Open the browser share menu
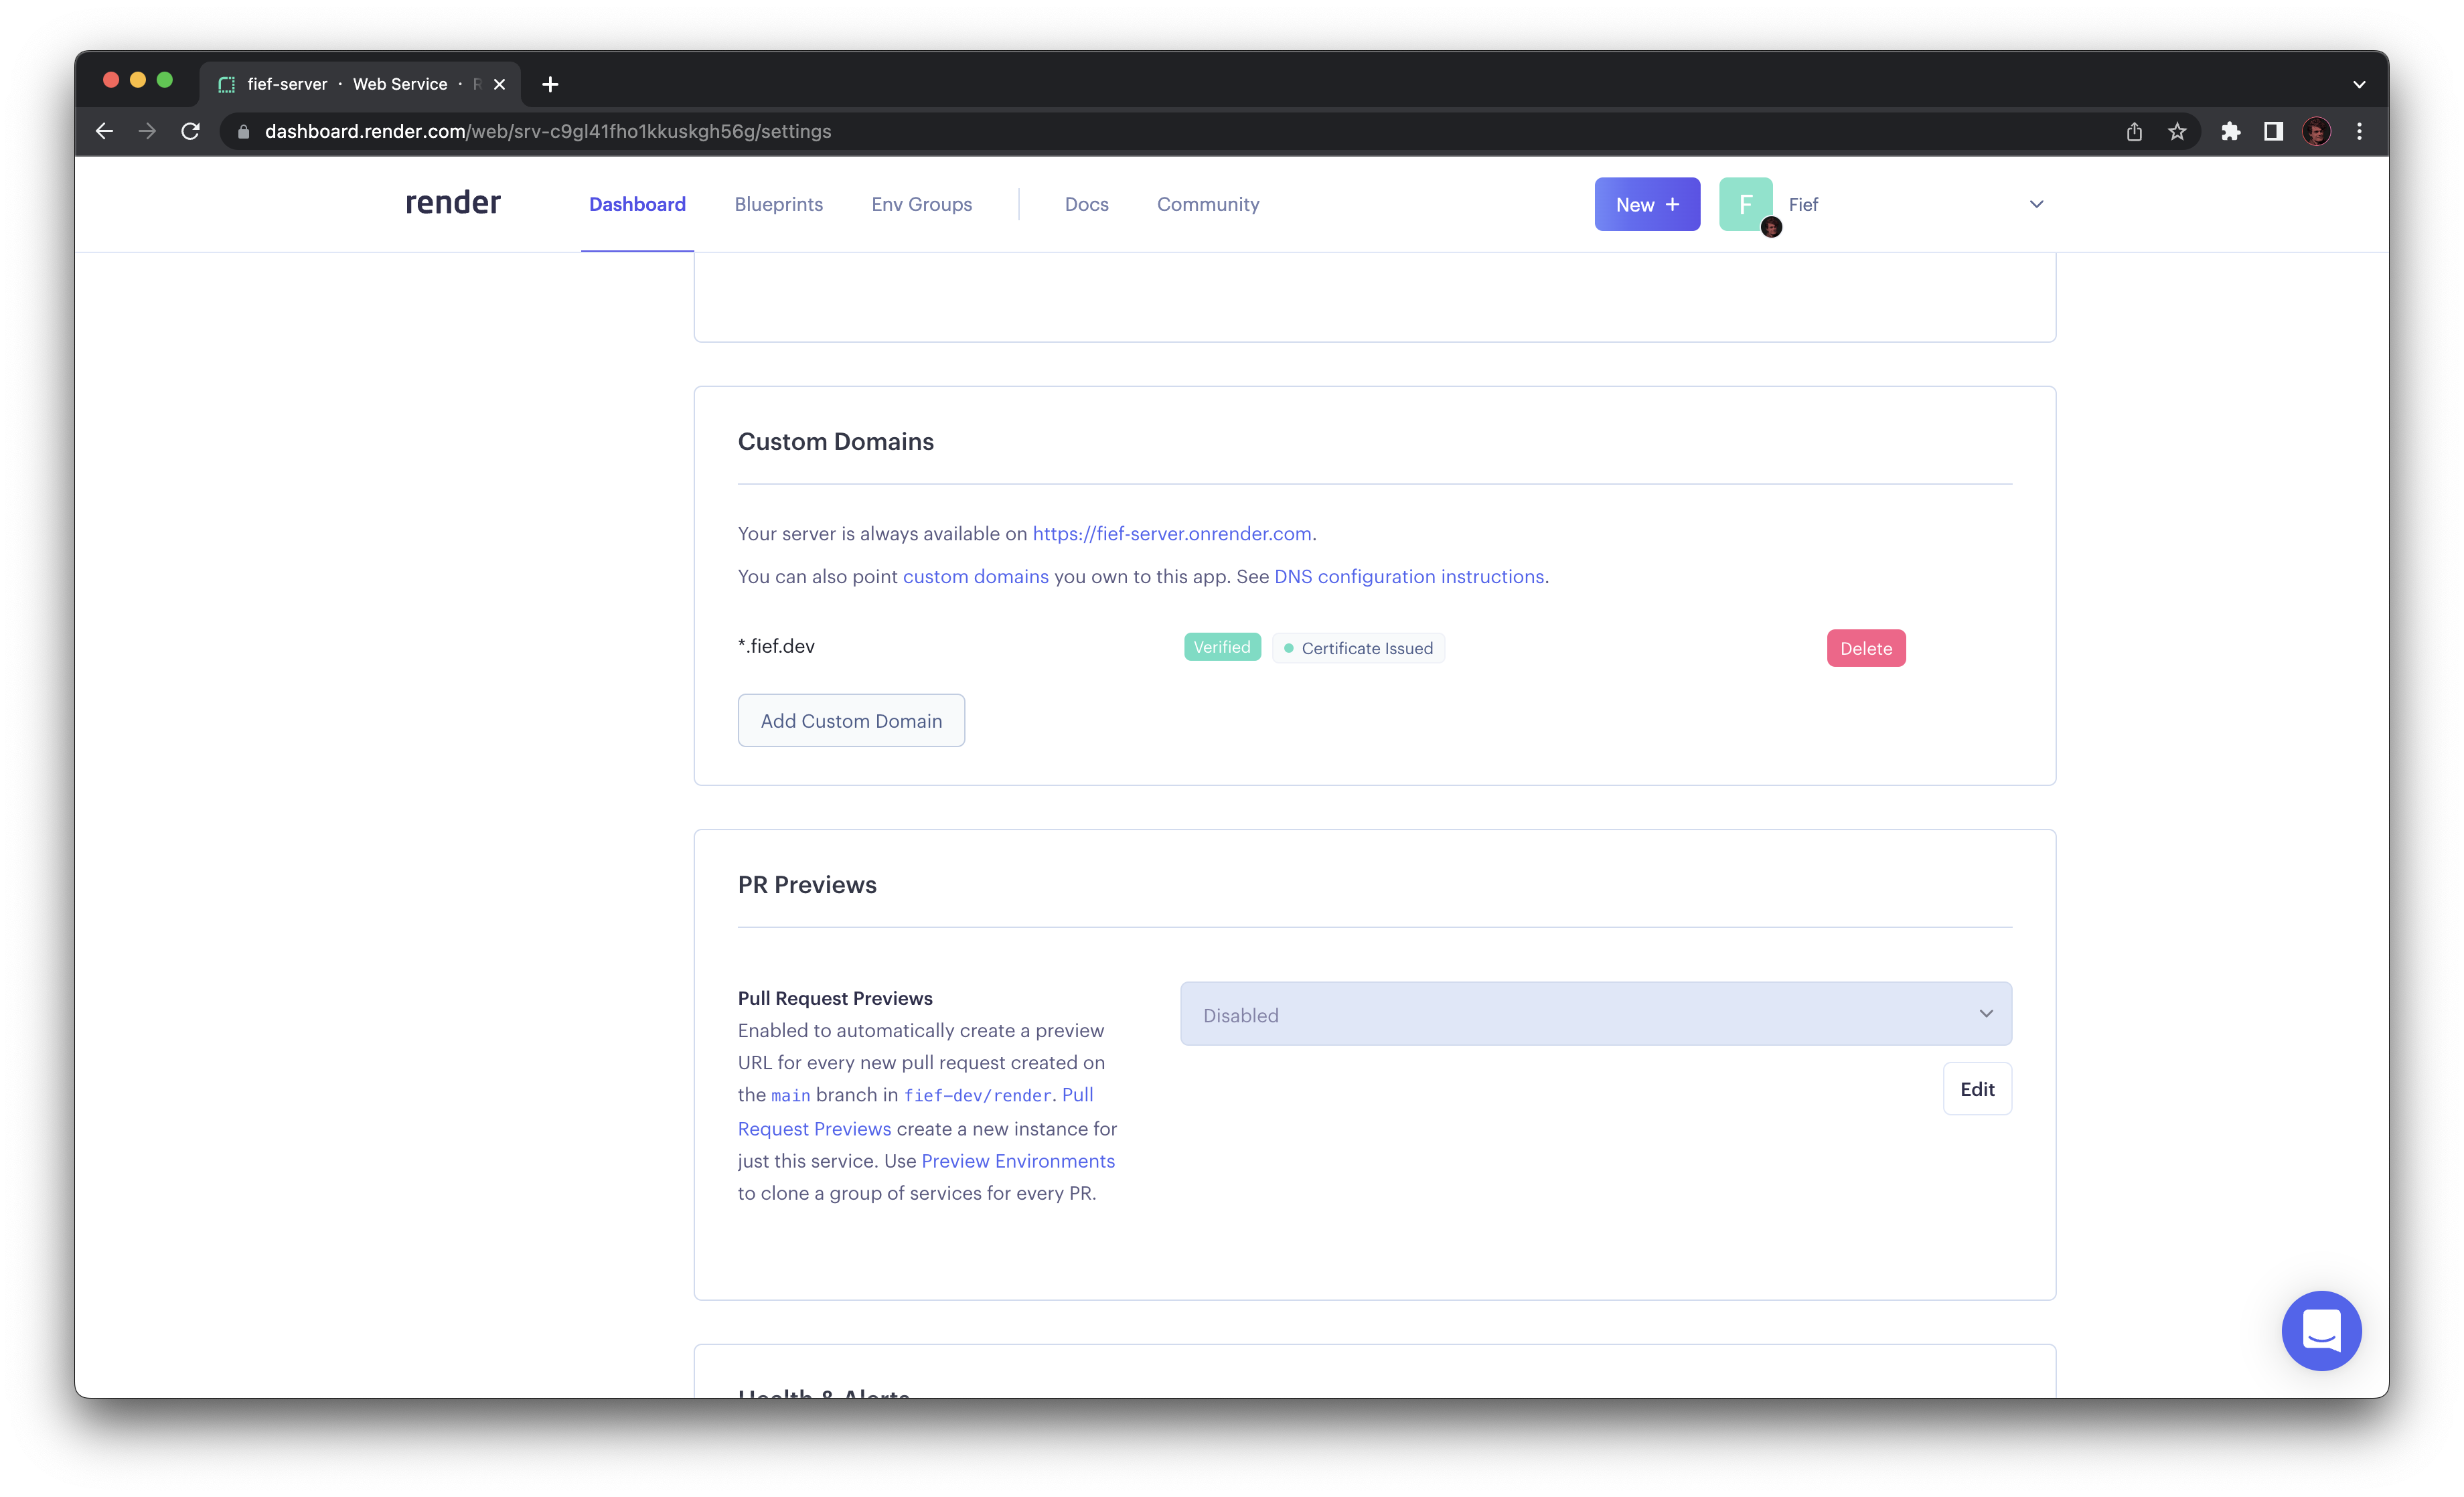This screenshot has height=1497, width=2464. (x=2134, y=131)
